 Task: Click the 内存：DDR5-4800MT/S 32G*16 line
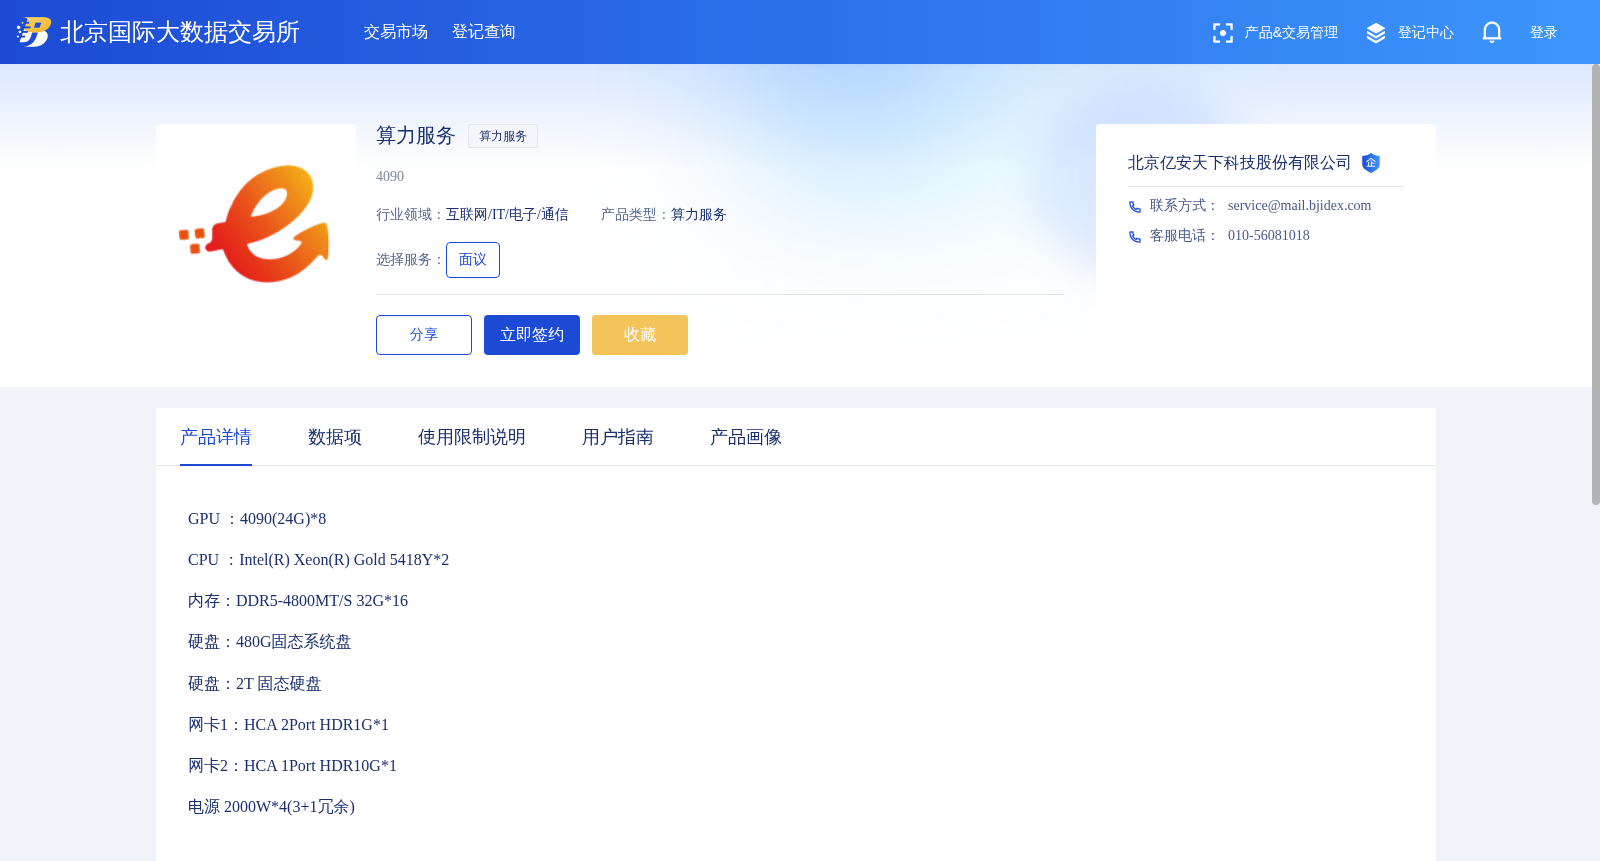298,601
